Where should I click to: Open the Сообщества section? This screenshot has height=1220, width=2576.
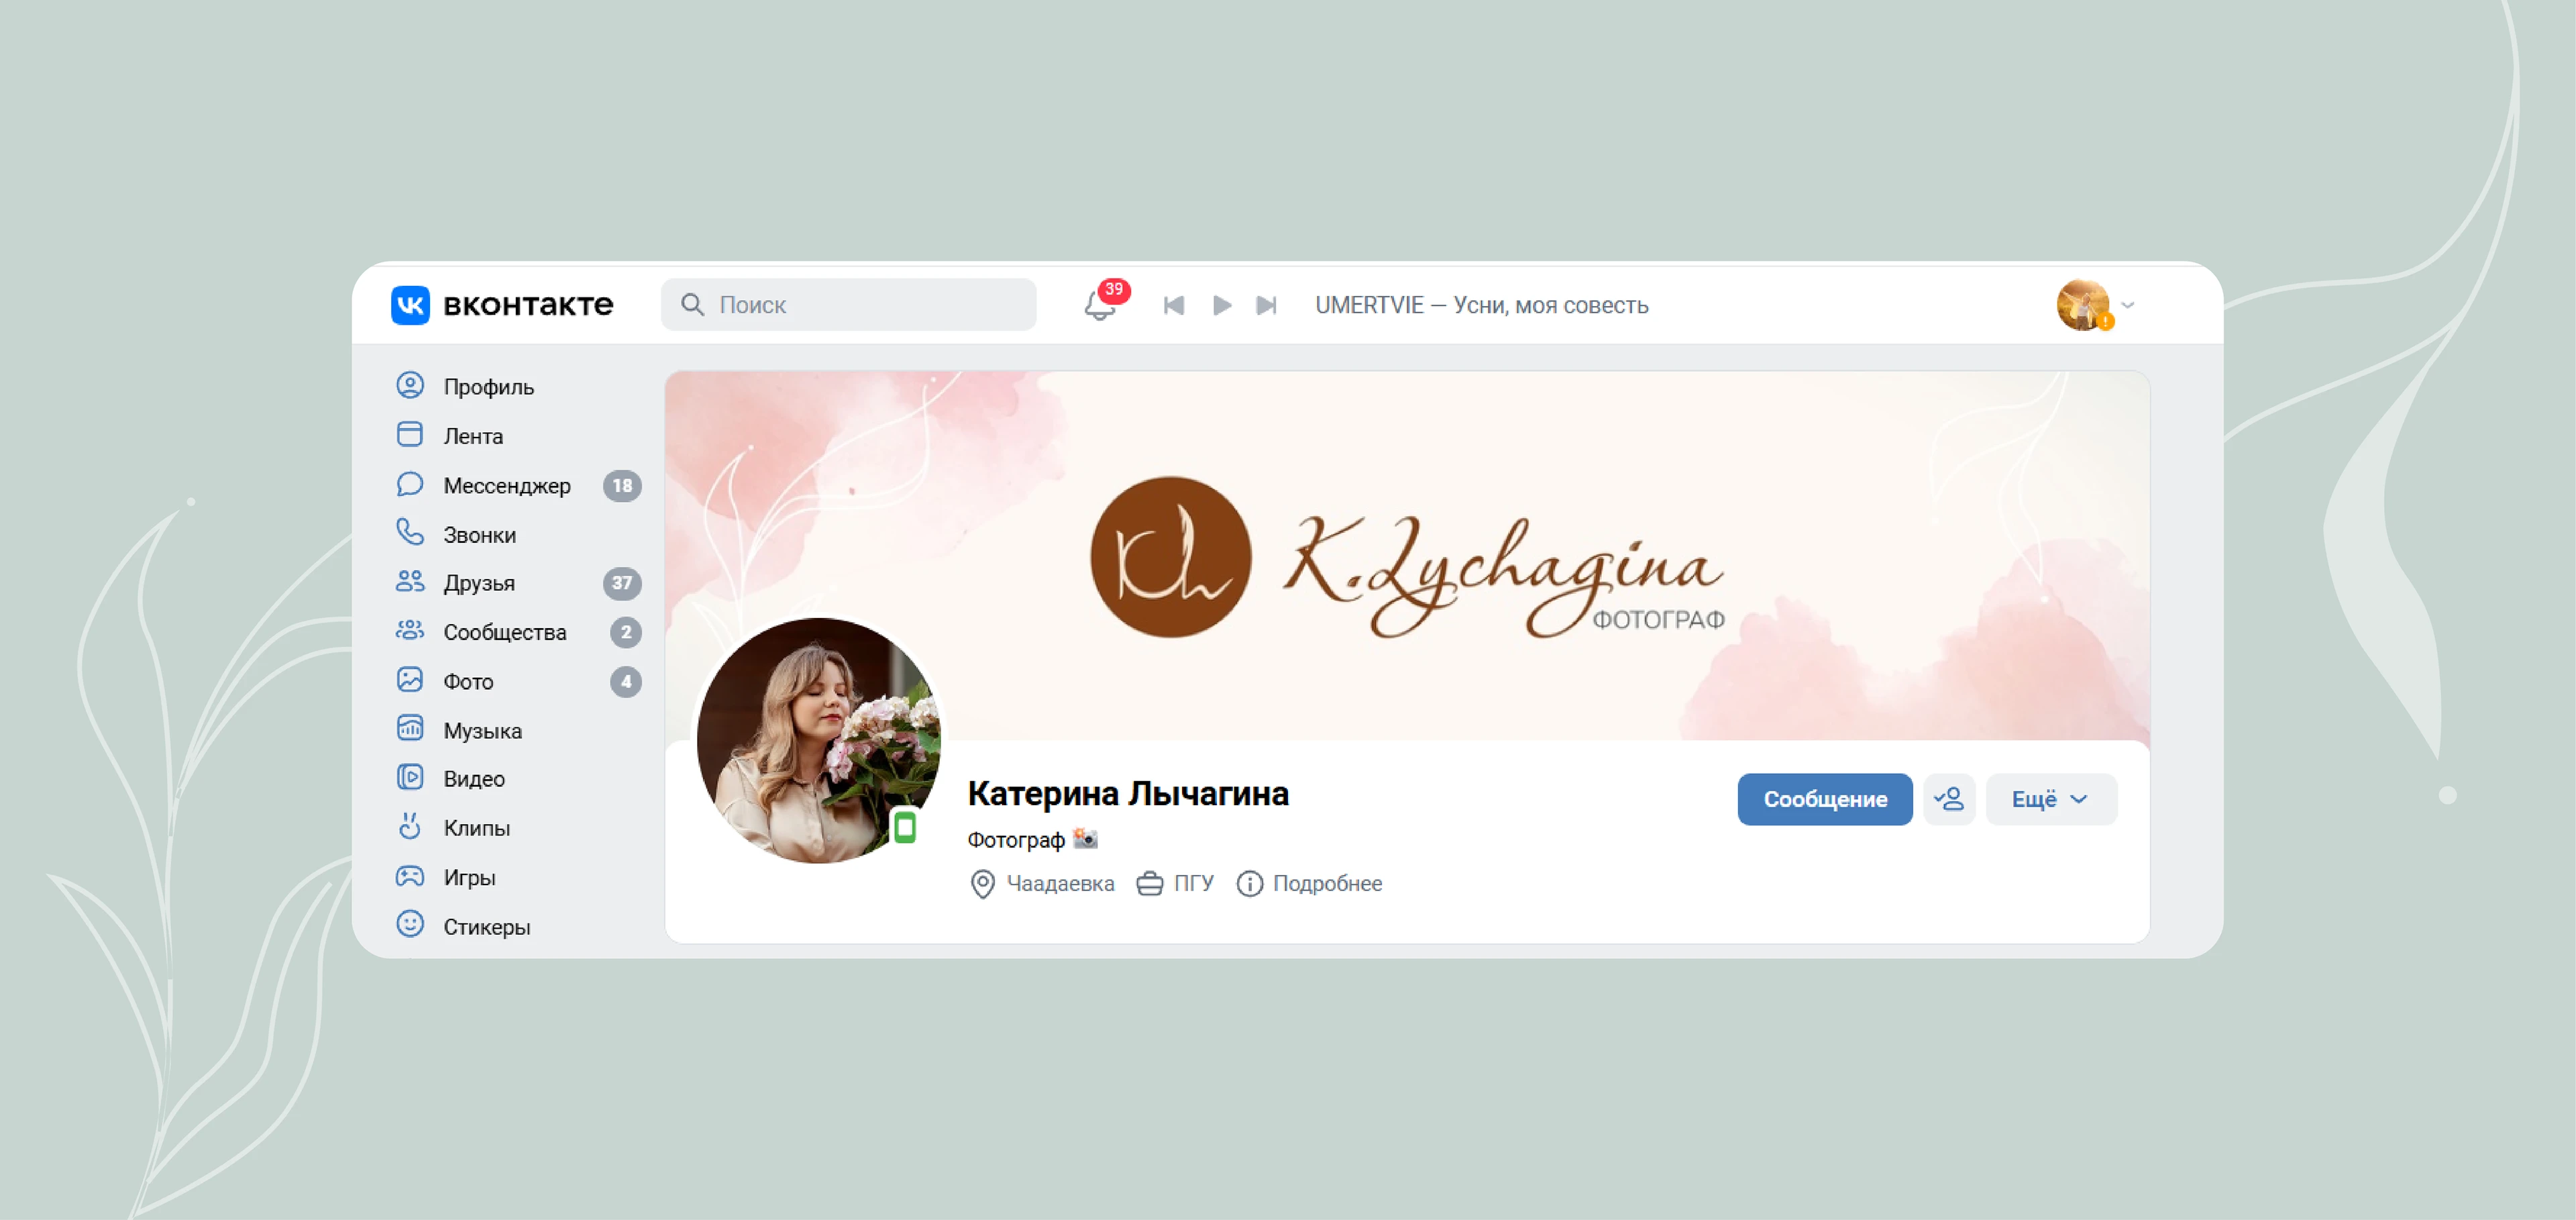pos(504,631)
